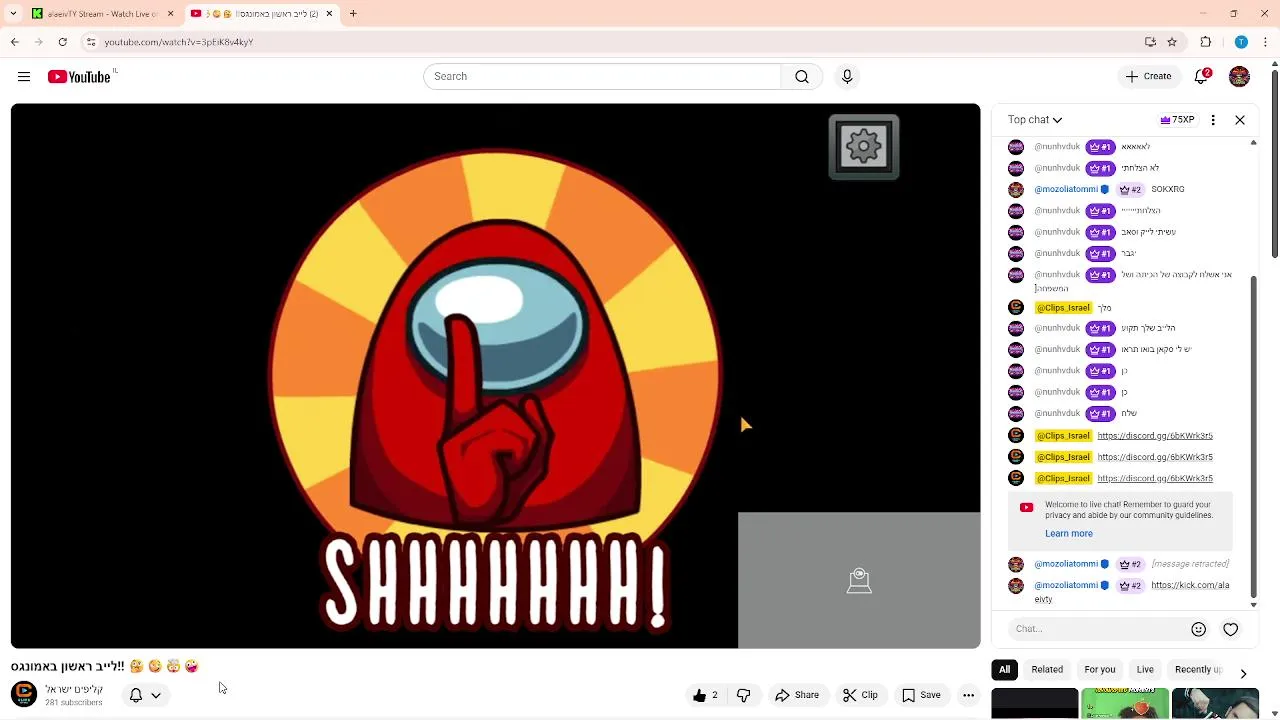Open a new browser tab
This screenshot has height=720, width=1280.
353,14
